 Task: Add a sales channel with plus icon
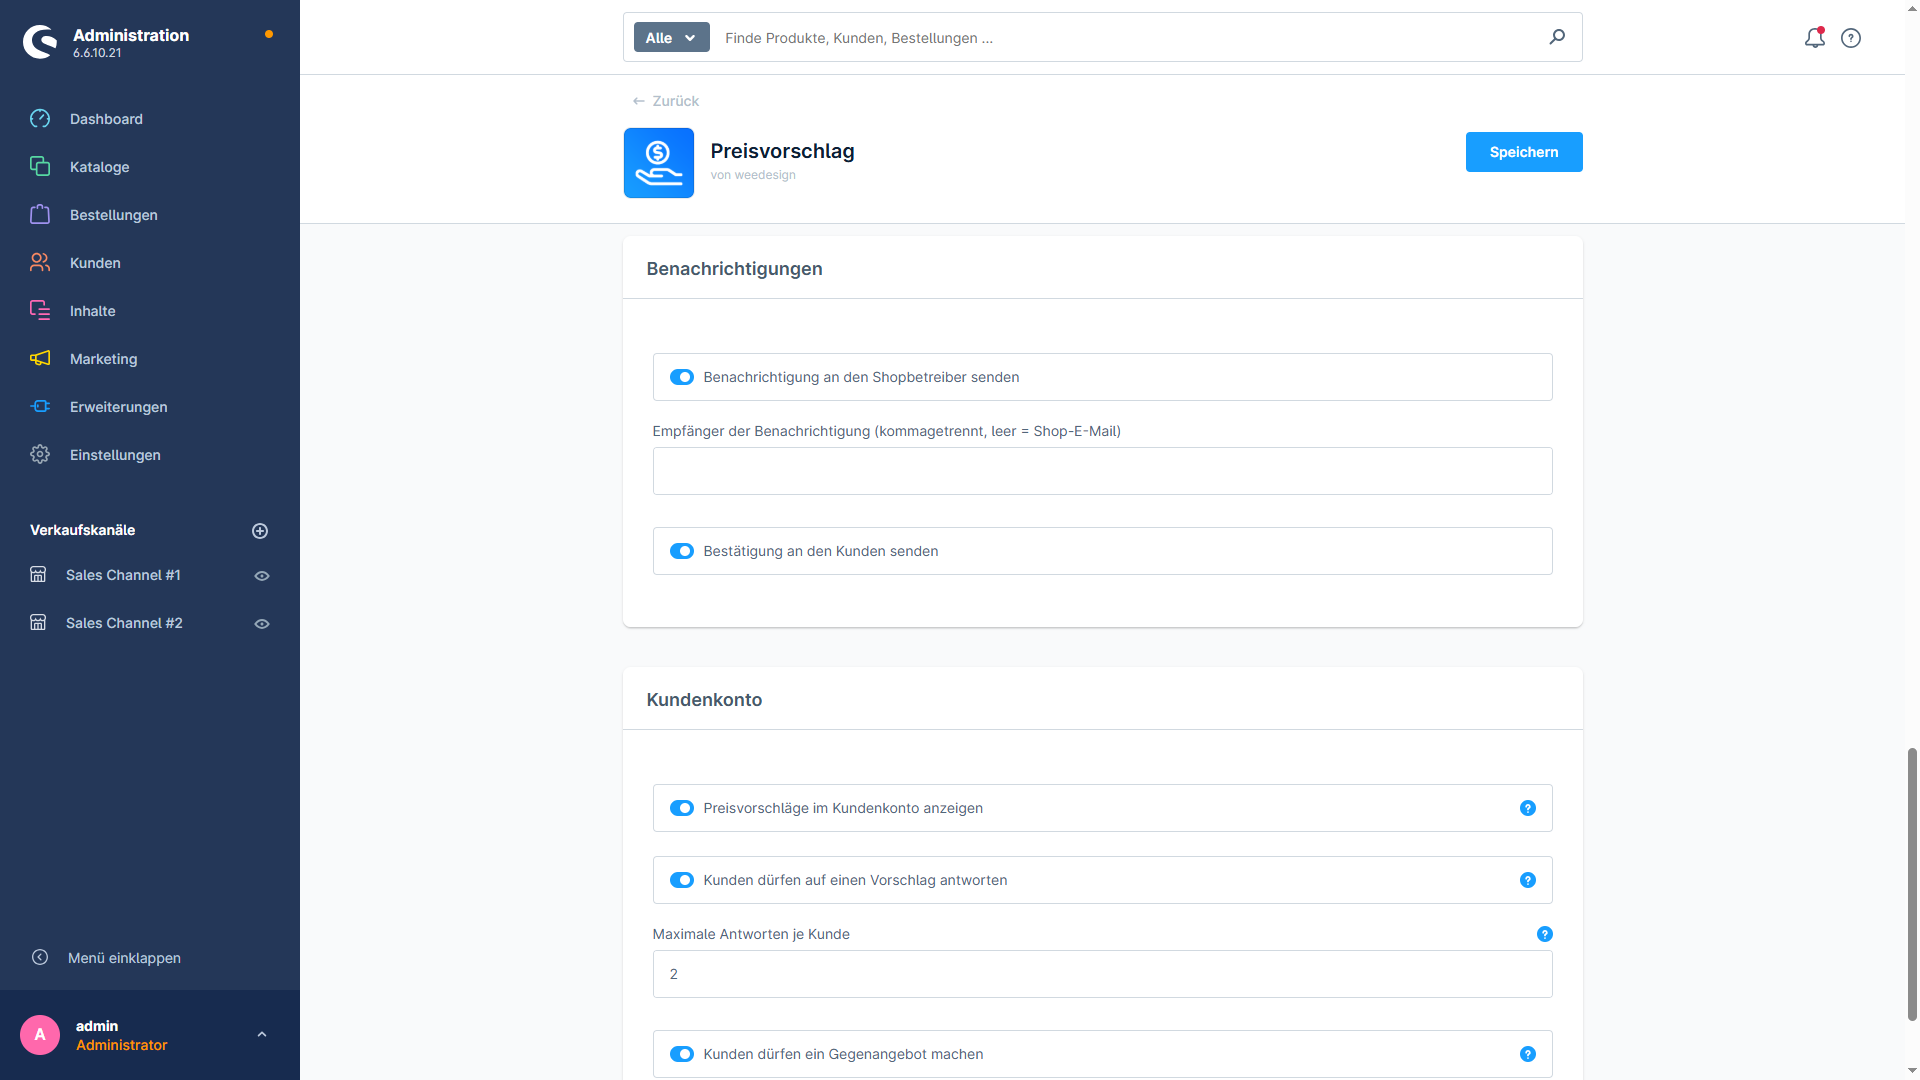260,531
